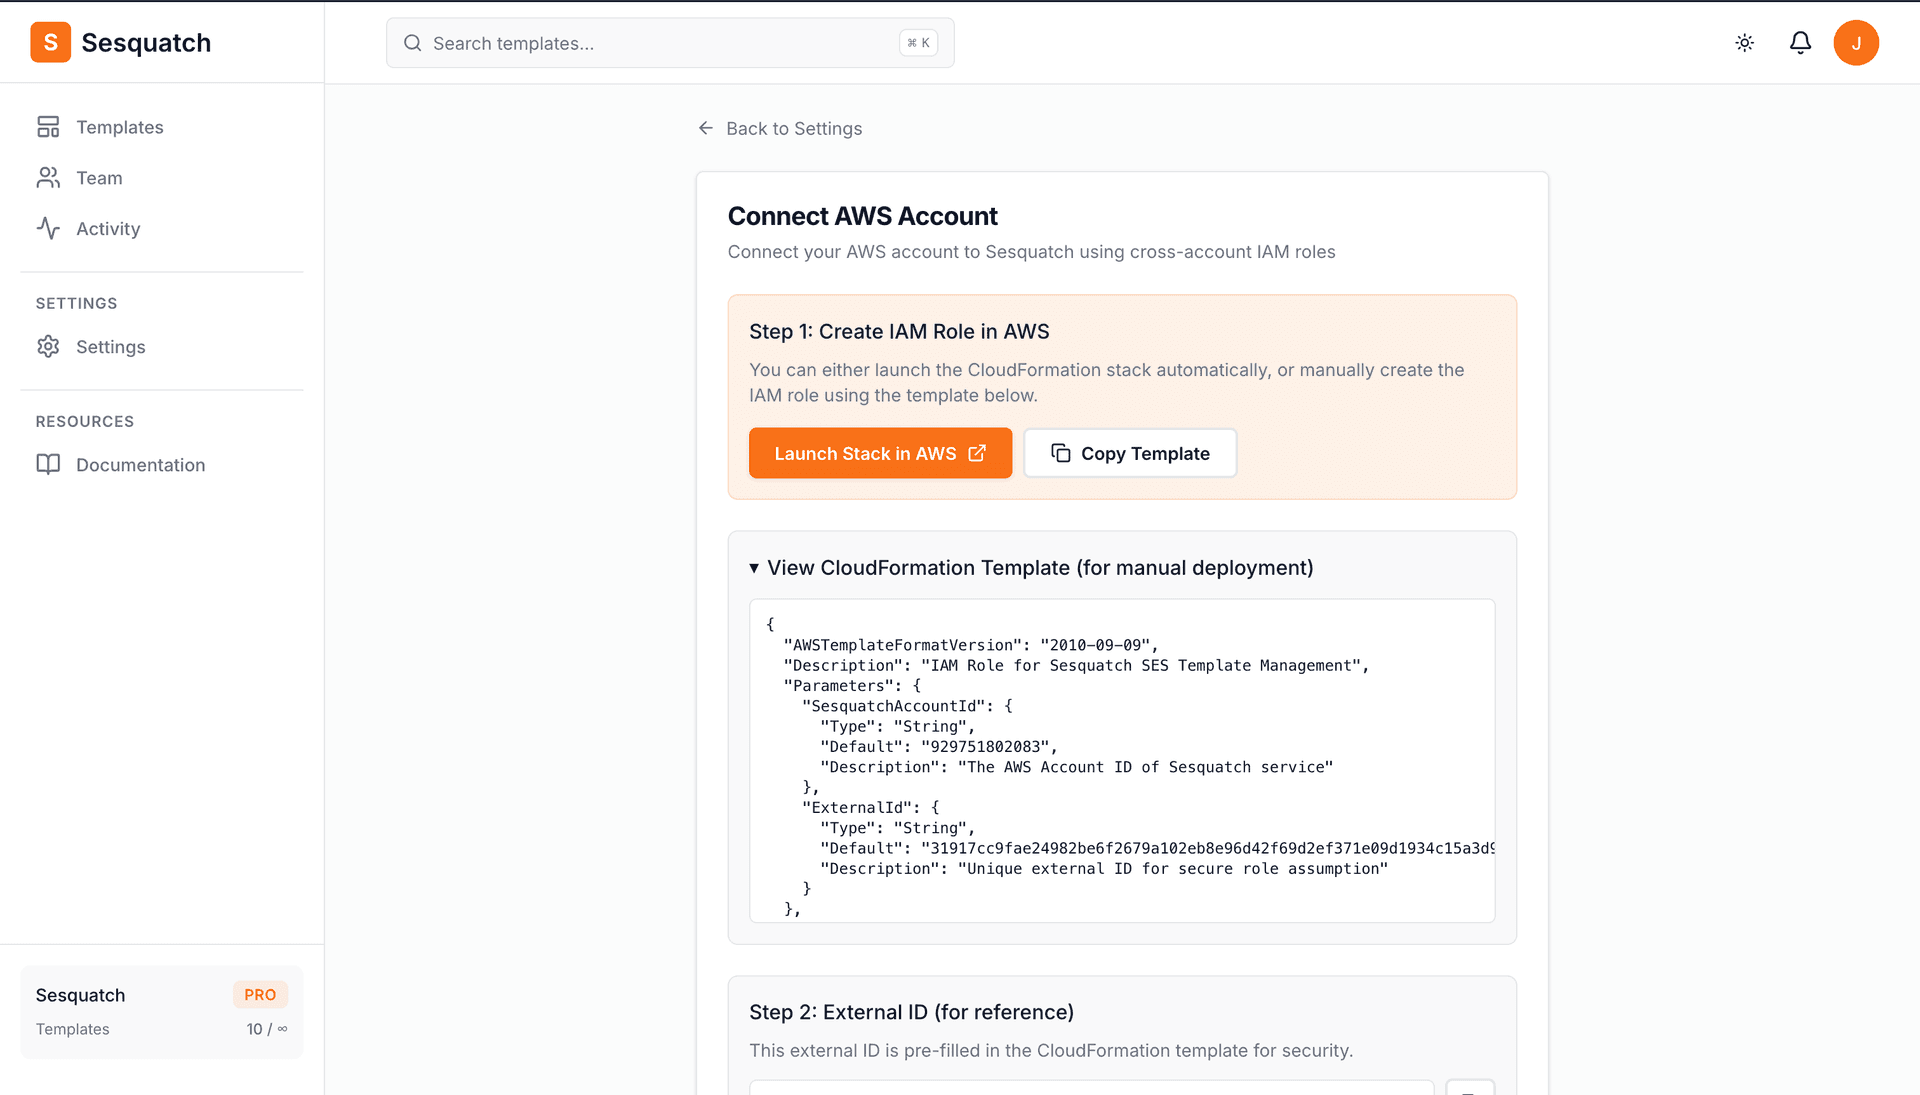This screenshot has width=1920, height=1095.
Task: Click the PRO plan badge
Action: [x=260, y=995]
